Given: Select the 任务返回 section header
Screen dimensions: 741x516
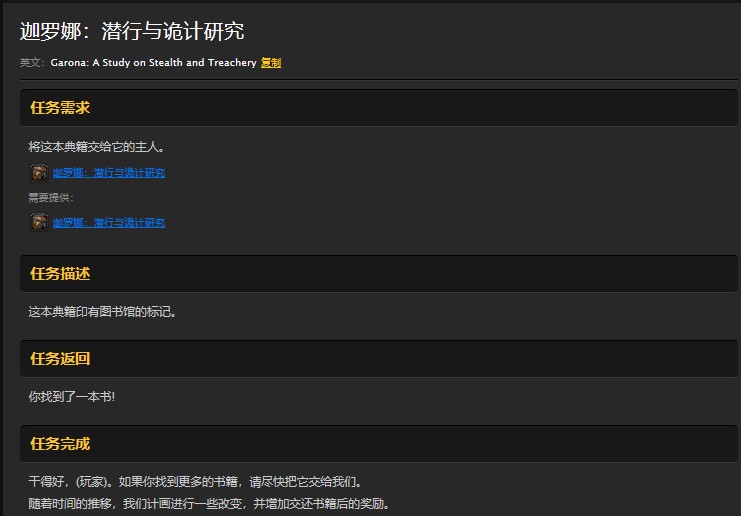Looking at the screenshot, I should (60, 359).
